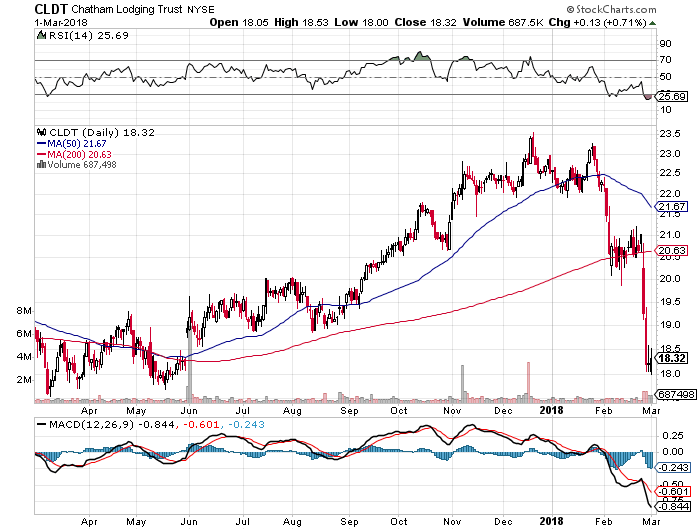Click the Volume 687.5K header value
The image size is (700, 530).
pyautogui.click(x=503, y=22)
